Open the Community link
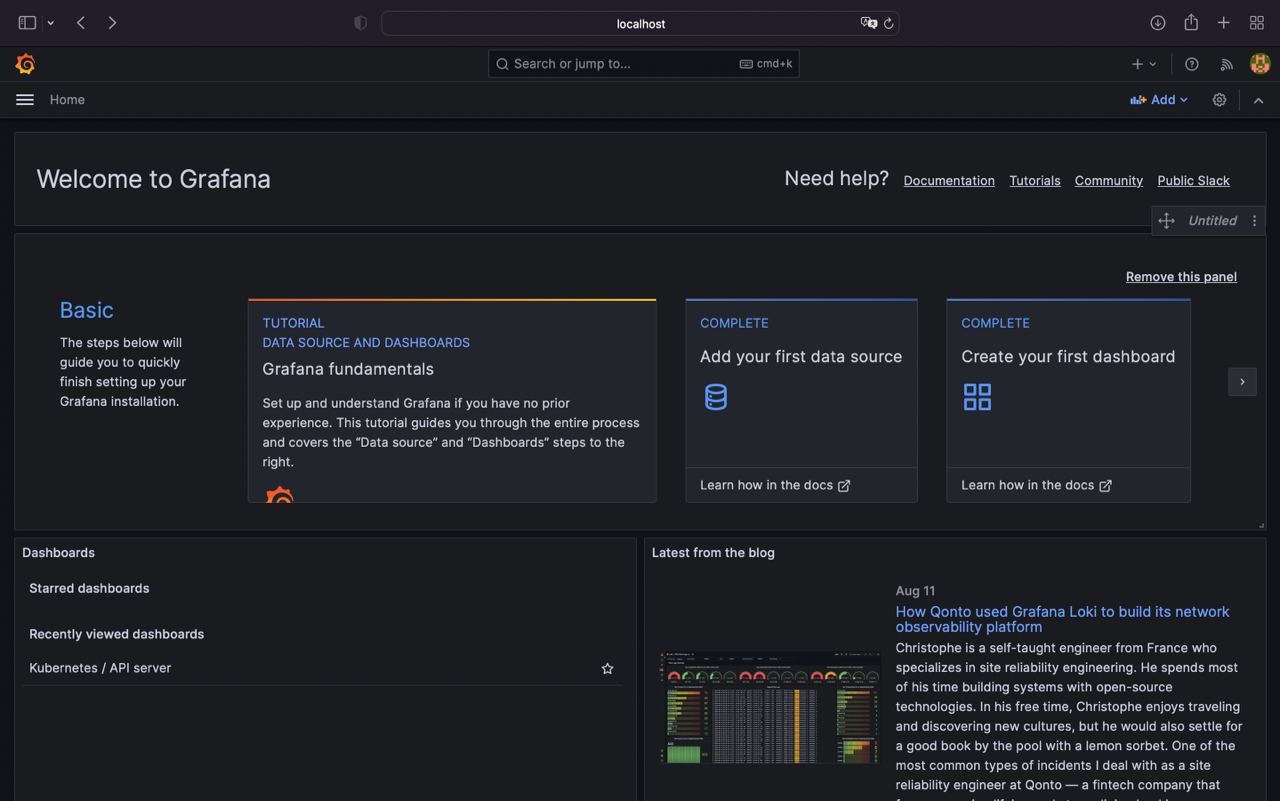Screen dimensions: 1280x801 tap(1109, 181)
